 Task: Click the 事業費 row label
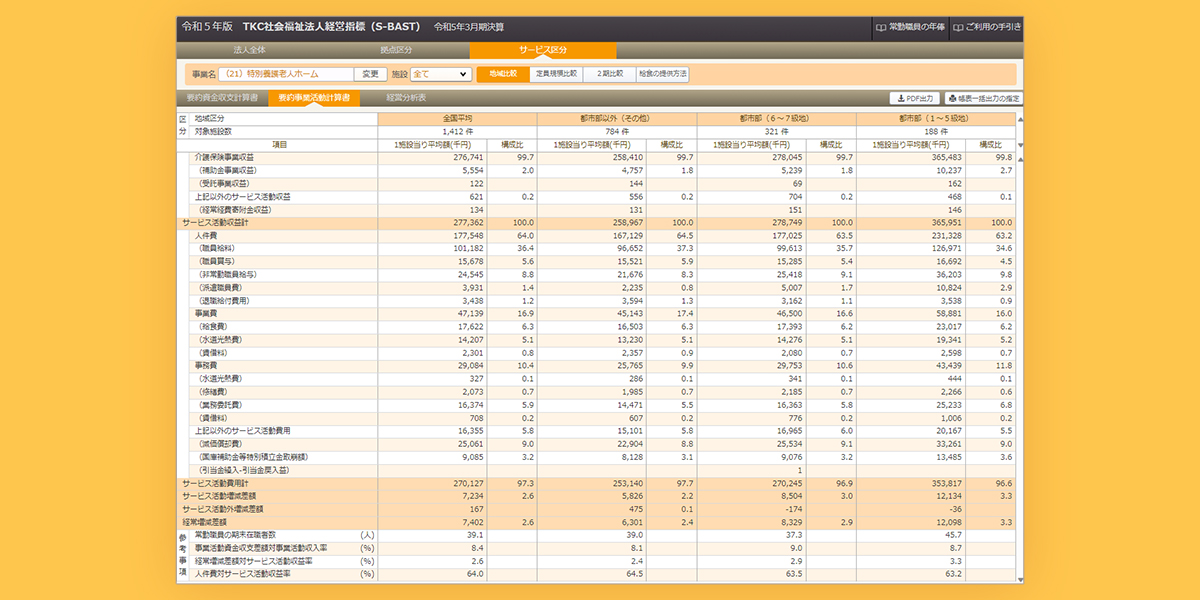point(204,313)
